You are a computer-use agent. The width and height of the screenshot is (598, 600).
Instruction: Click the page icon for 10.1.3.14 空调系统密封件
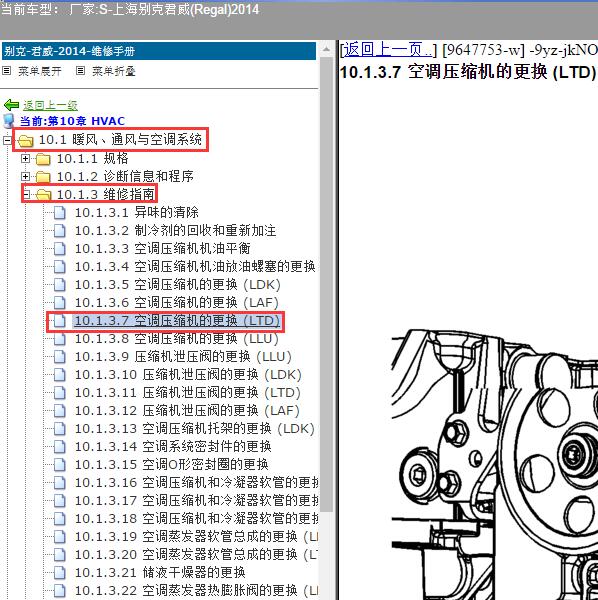[59, 447]
